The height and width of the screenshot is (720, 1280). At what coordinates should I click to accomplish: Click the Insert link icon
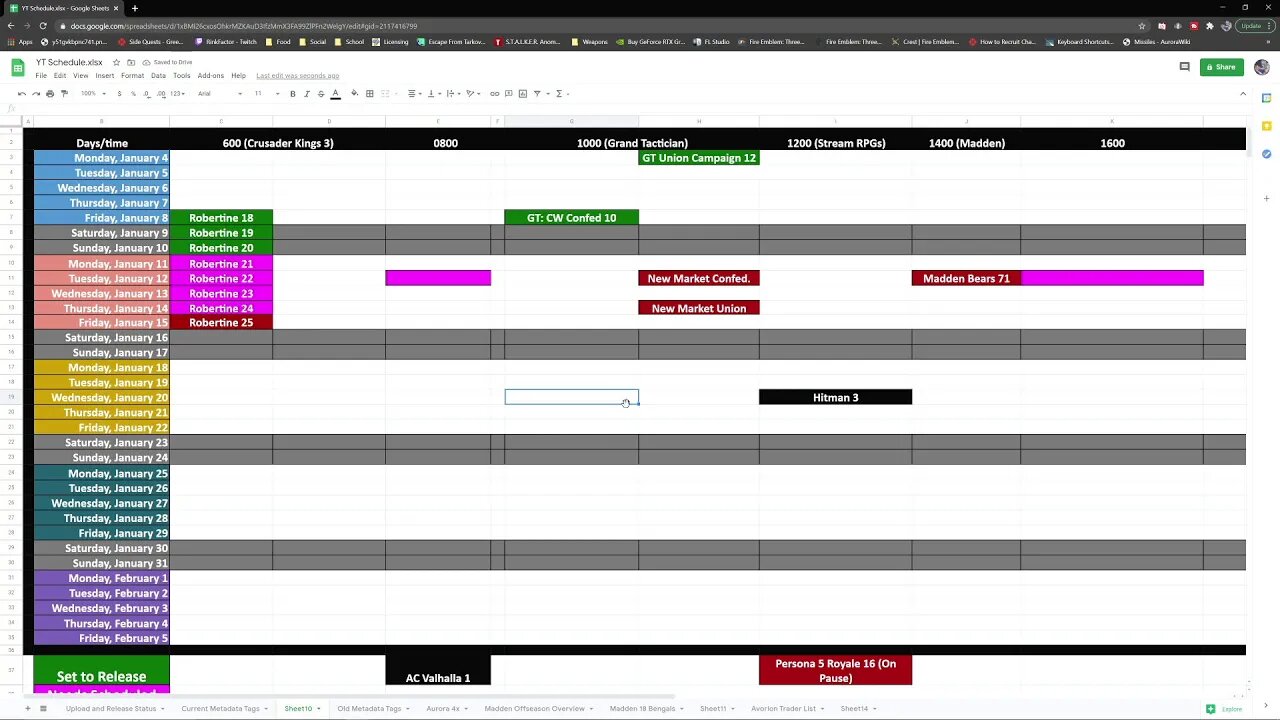tap(494, 94)
